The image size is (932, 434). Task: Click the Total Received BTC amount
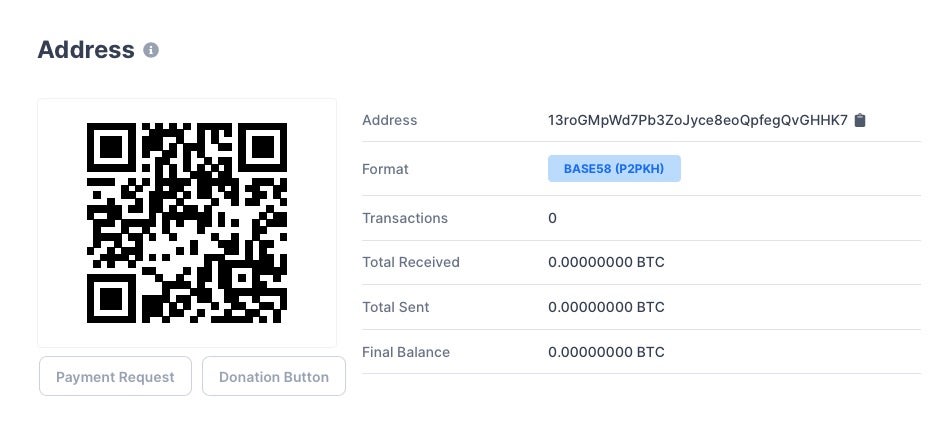pyautogui.click(x=606, y=262)
